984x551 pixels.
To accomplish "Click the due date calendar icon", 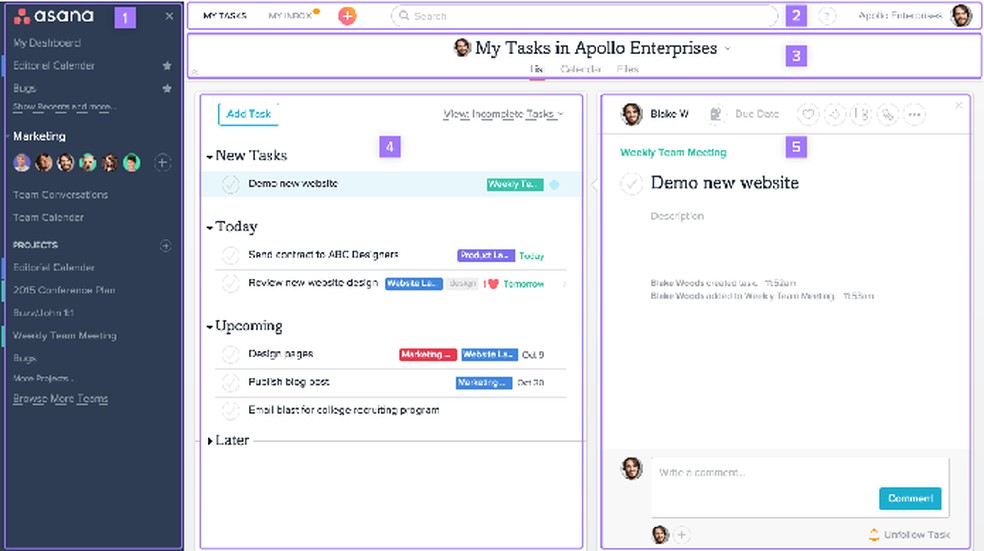I will click(x=715, y=114).
